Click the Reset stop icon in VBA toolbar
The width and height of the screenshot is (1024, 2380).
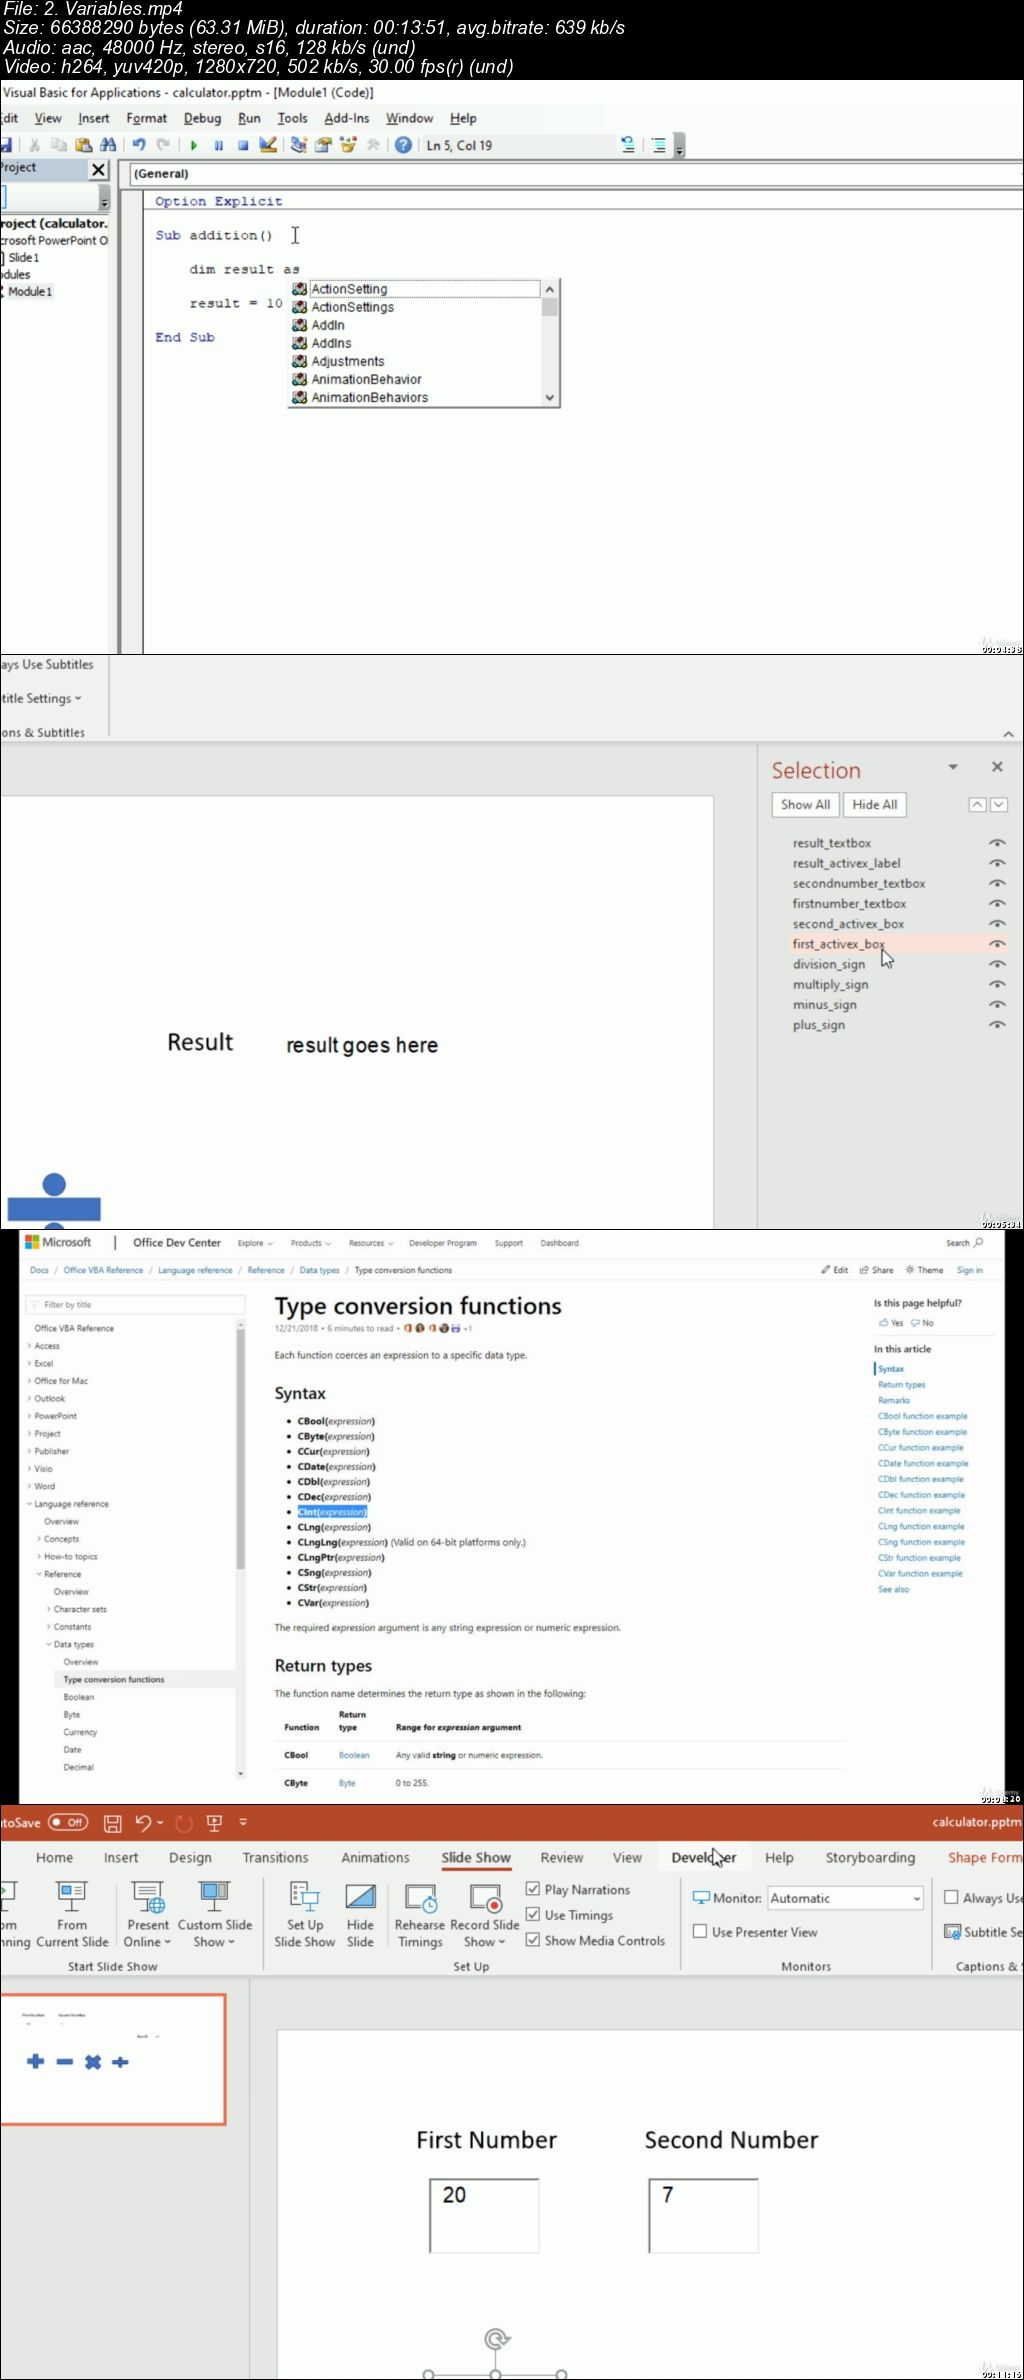pos(242,146)
